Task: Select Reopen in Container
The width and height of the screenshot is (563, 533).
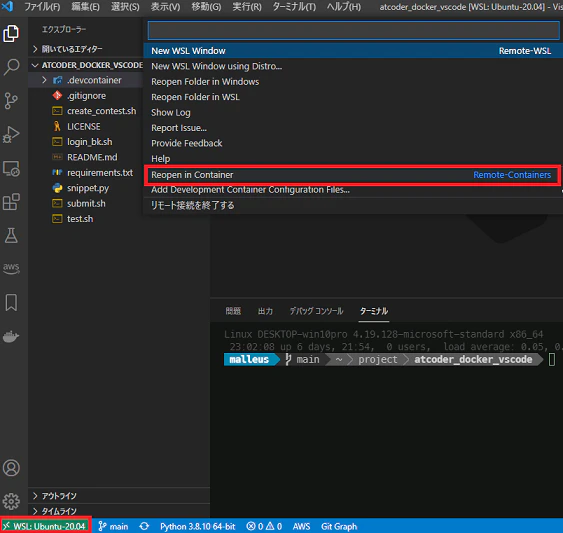Action: pyautogui.click(x=353, y=175)
